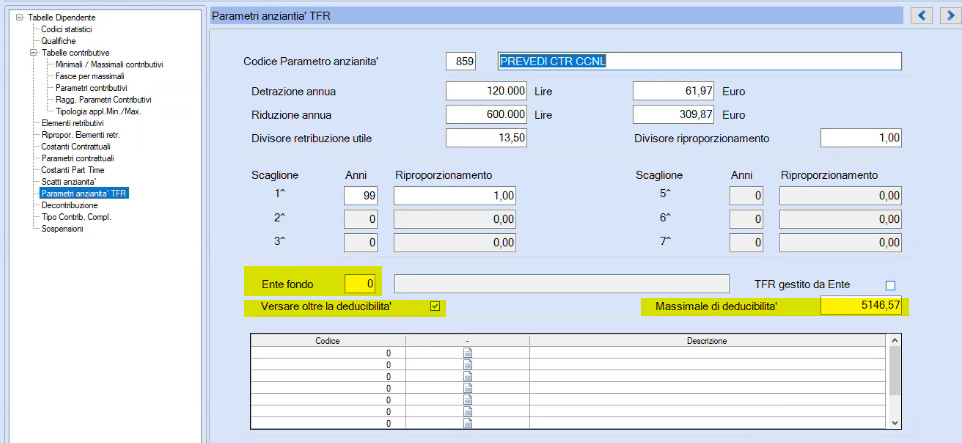Click Massimale di deducibilita' field 5146,57
962x443 pixels.
(x=861, y=306)
